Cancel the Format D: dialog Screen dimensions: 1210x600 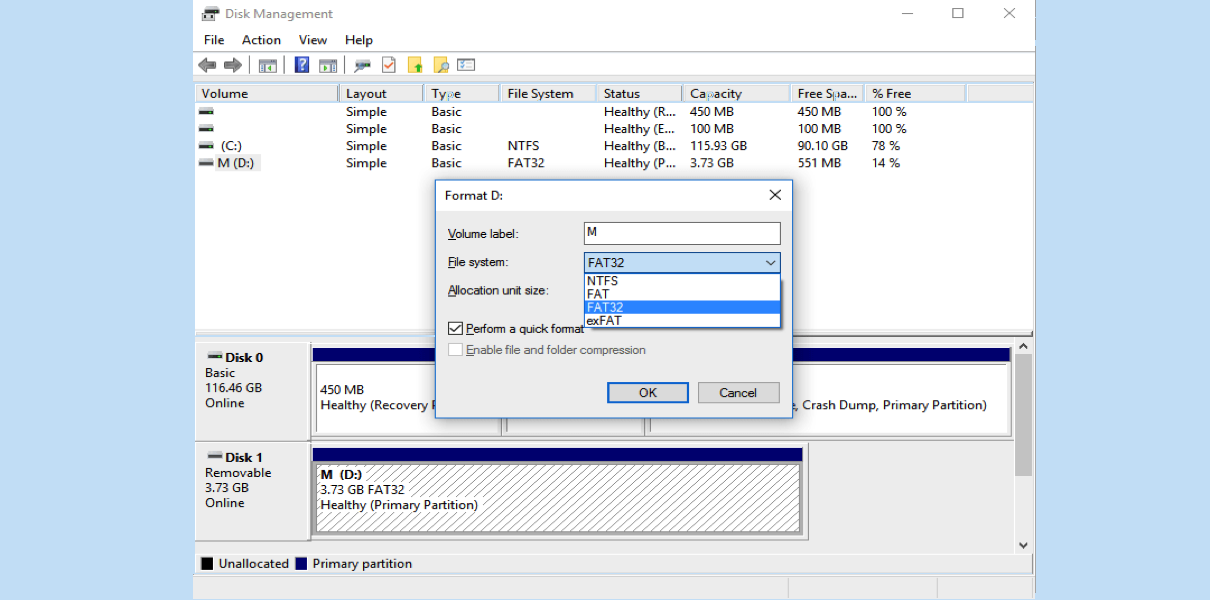[738, 393]
